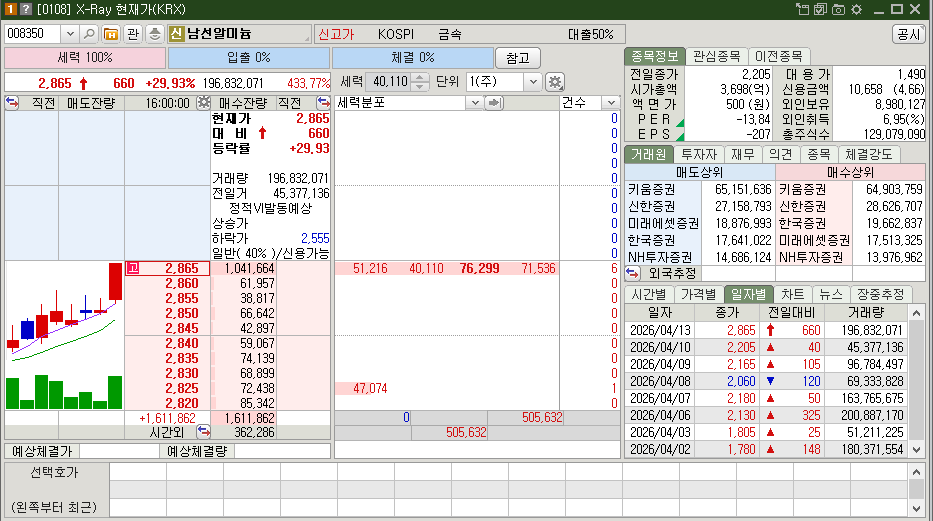
Task: Toggle swap icon left of 직전 header
Action: coord(12,102)
